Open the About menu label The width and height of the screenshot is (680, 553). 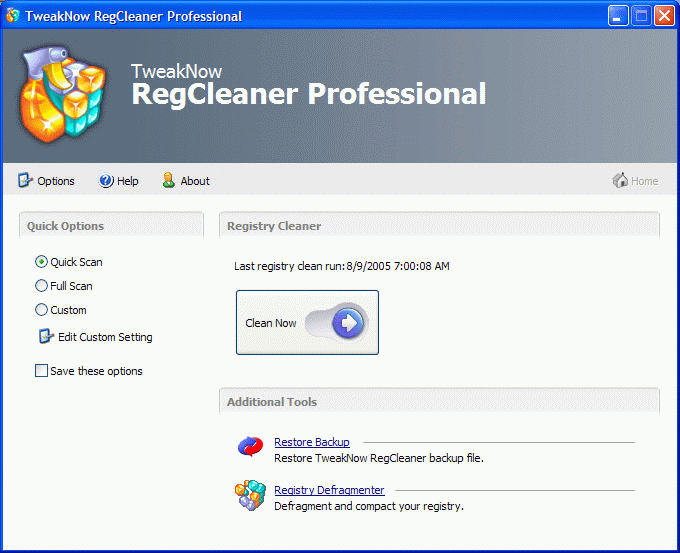click(x=195, y=181)
